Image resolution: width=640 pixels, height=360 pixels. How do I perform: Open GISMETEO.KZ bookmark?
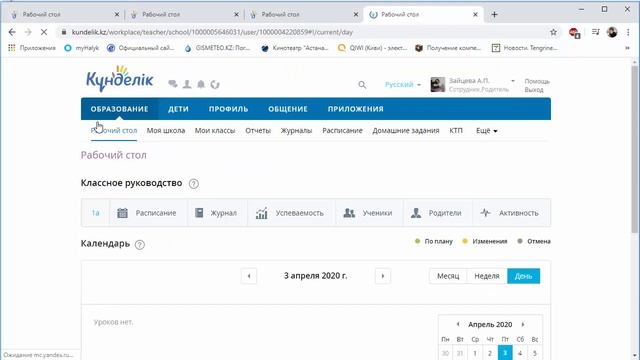click(x=218, y=48)
